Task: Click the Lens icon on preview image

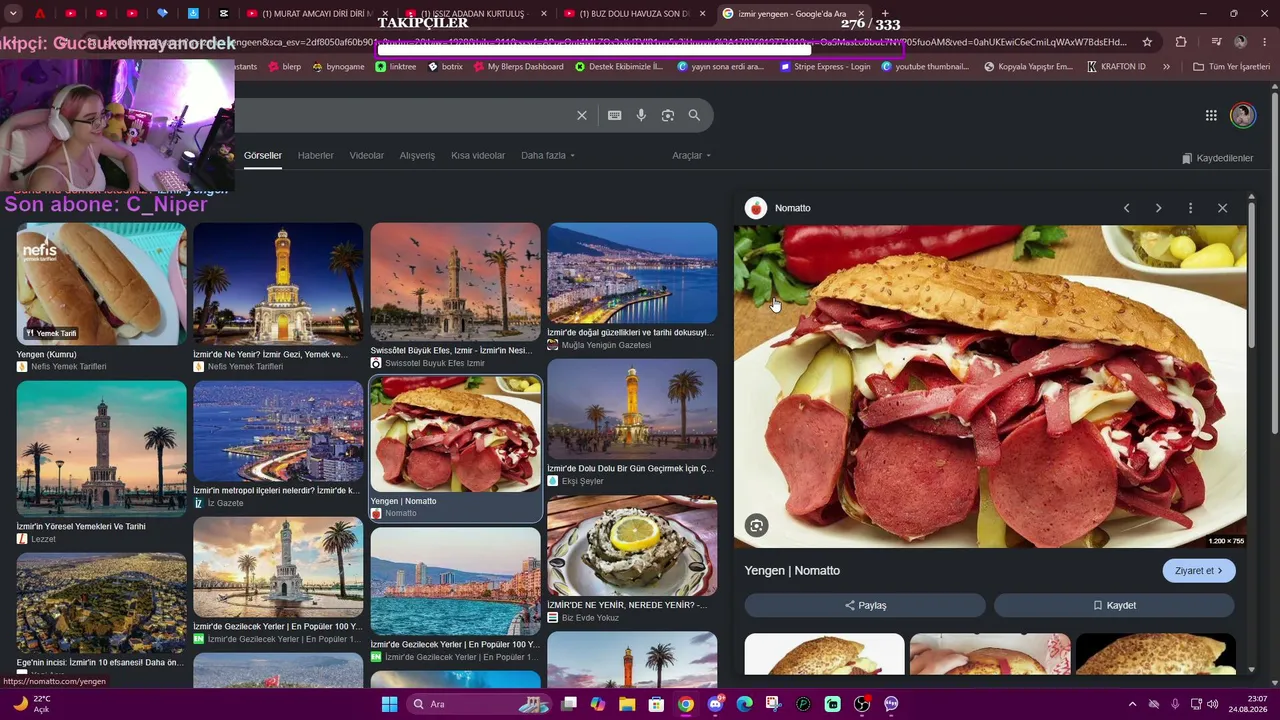Action: pos(757,526)
